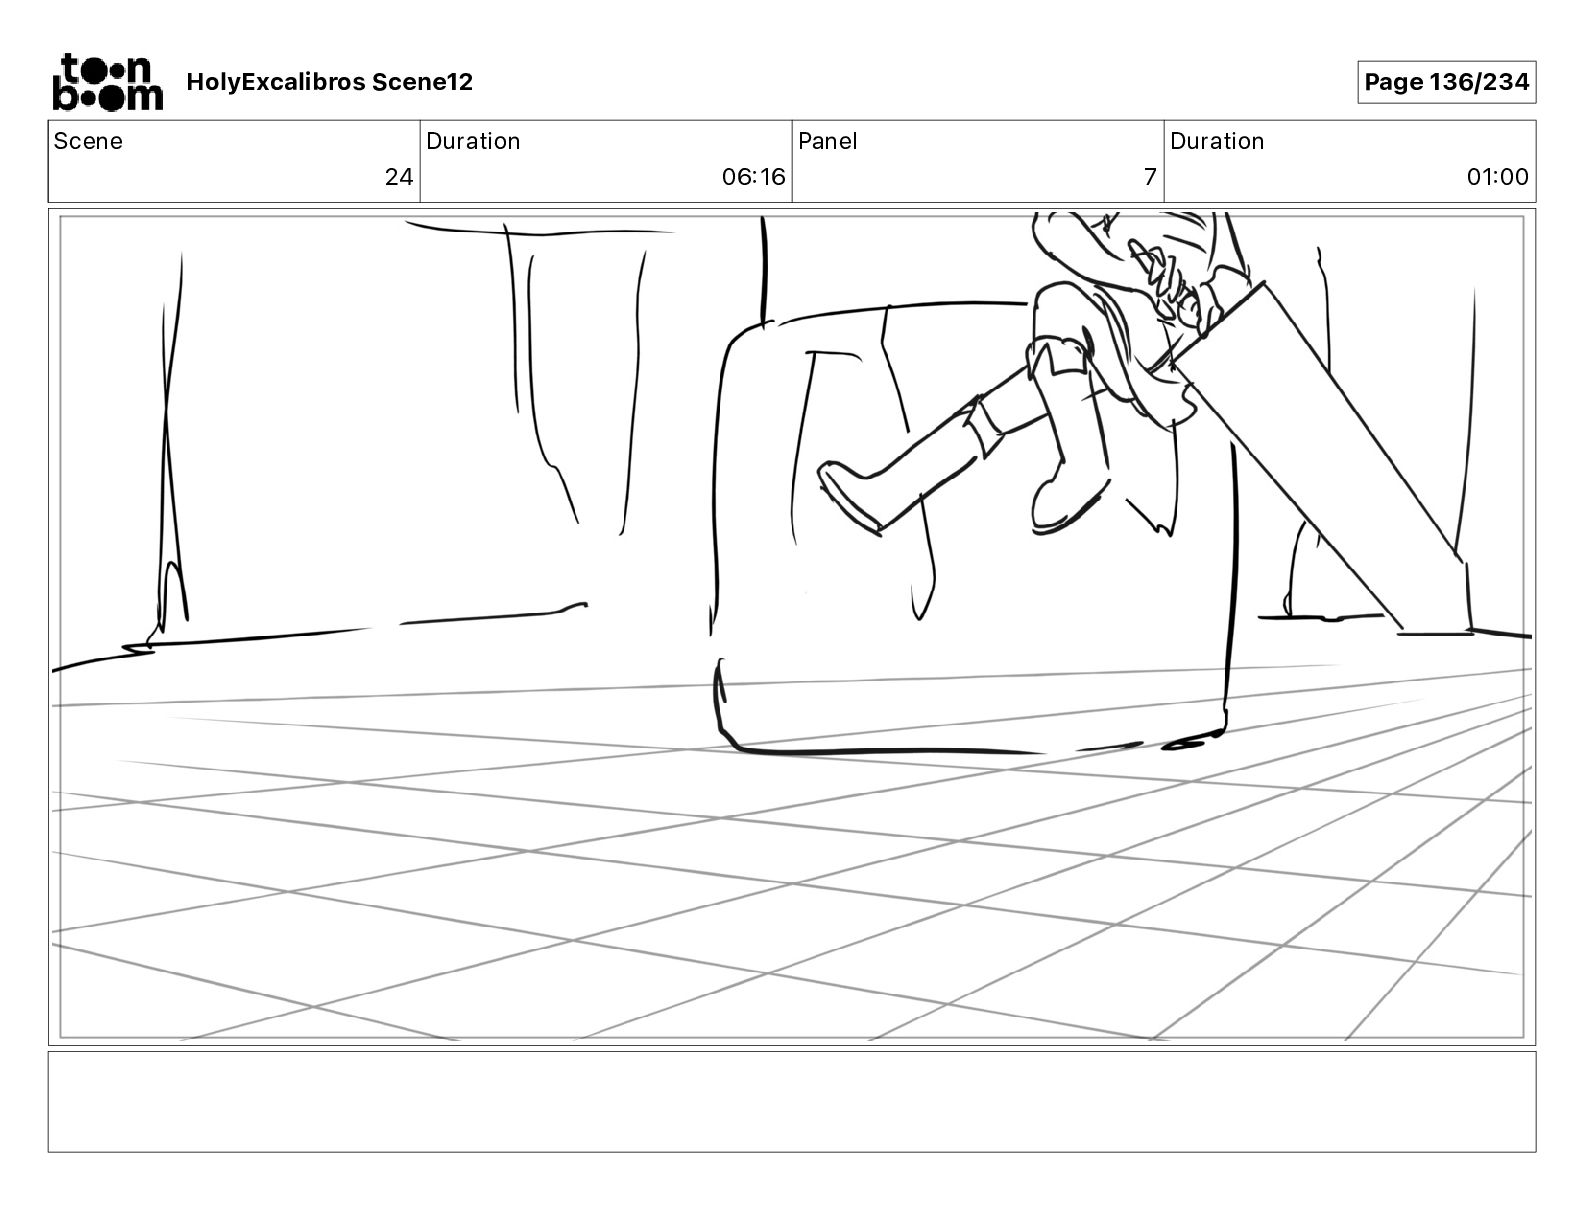Viewport: 1584px width, 1224px height.
Task: Select panel number 7
Action: click(x=1150, y=177)
